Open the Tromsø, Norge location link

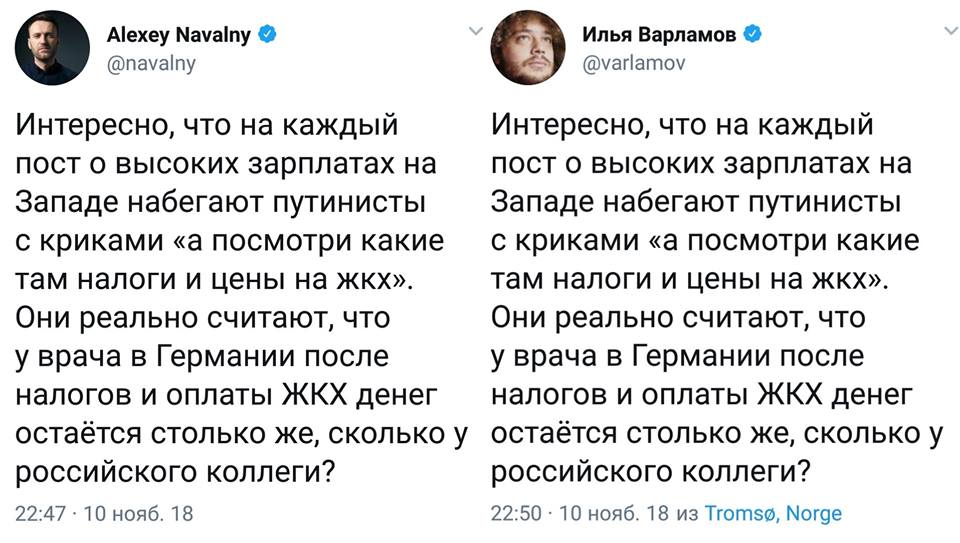775,514
